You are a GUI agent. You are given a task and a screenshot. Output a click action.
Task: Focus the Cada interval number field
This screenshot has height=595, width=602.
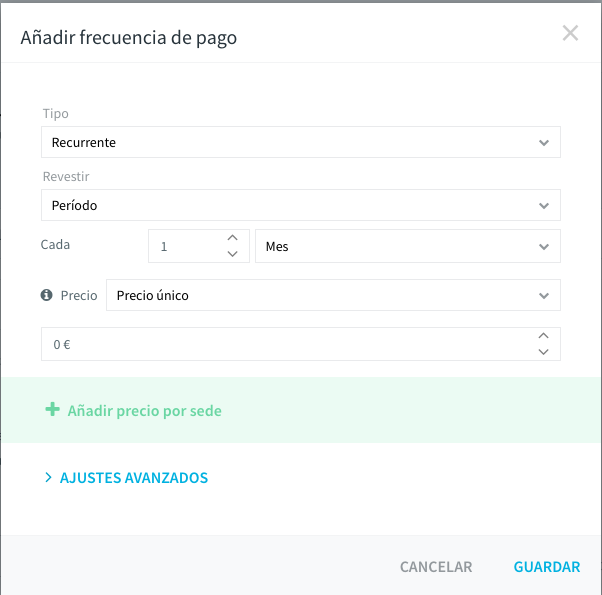click(x=199, y=246)
